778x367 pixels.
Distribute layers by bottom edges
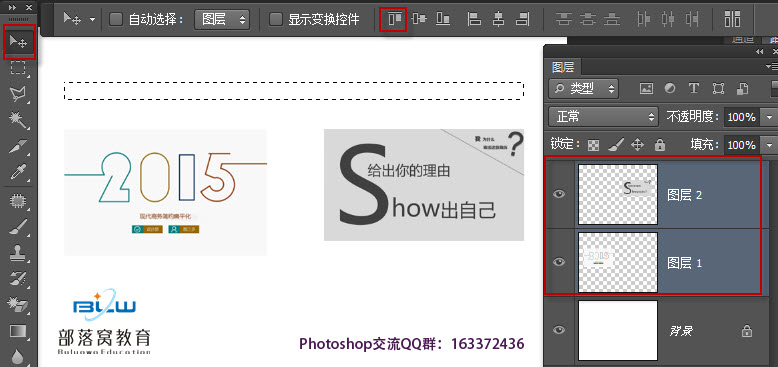click(612, 19)
